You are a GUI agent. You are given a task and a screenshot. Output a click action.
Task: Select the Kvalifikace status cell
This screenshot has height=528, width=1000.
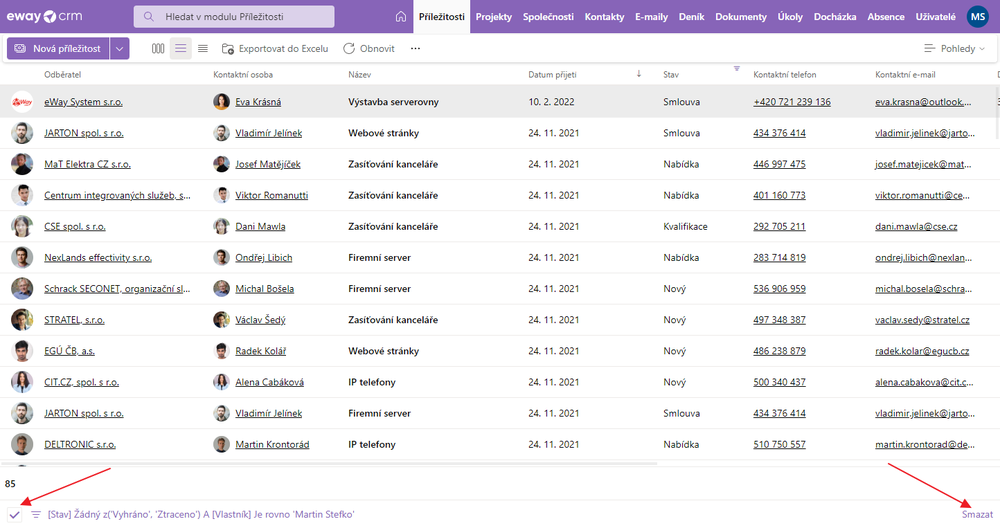[x=685, y=226]
